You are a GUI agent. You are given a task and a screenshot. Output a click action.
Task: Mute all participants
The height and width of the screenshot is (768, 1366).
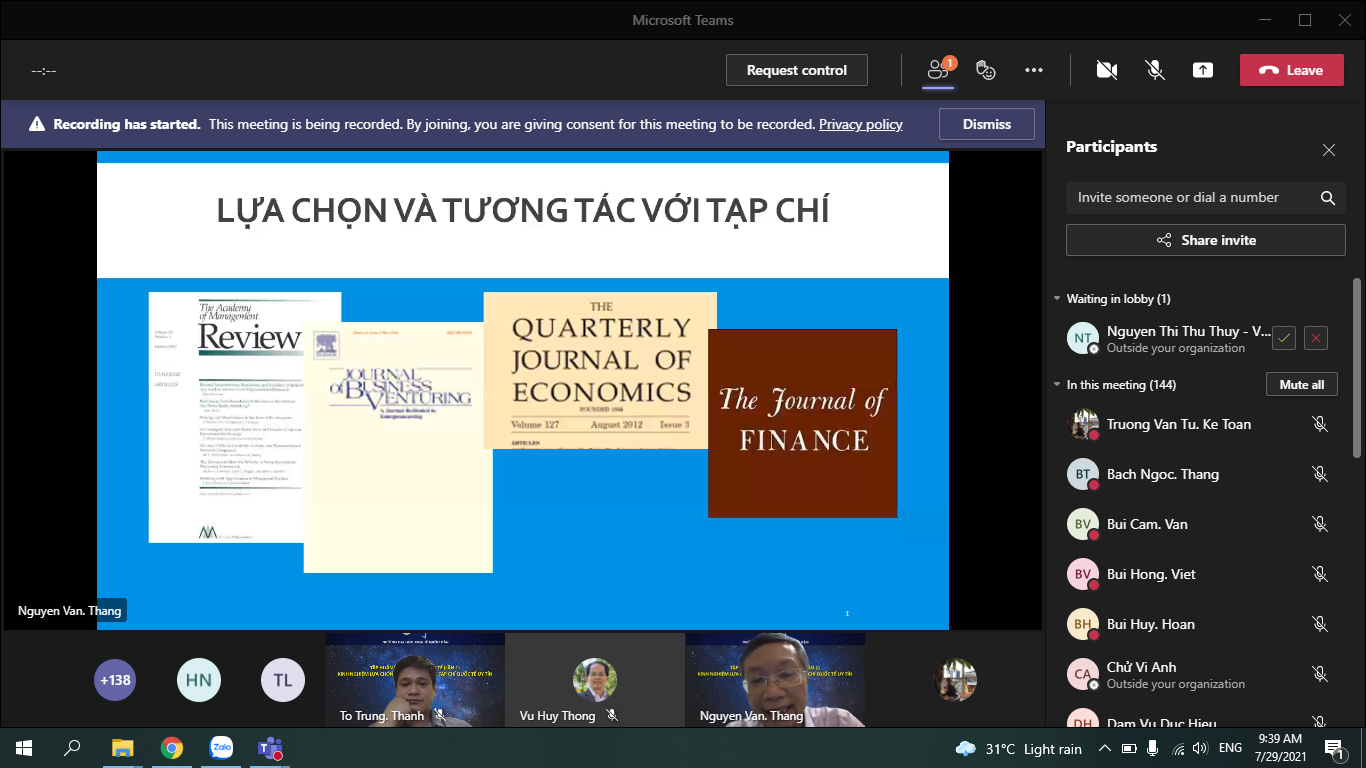1302,385
